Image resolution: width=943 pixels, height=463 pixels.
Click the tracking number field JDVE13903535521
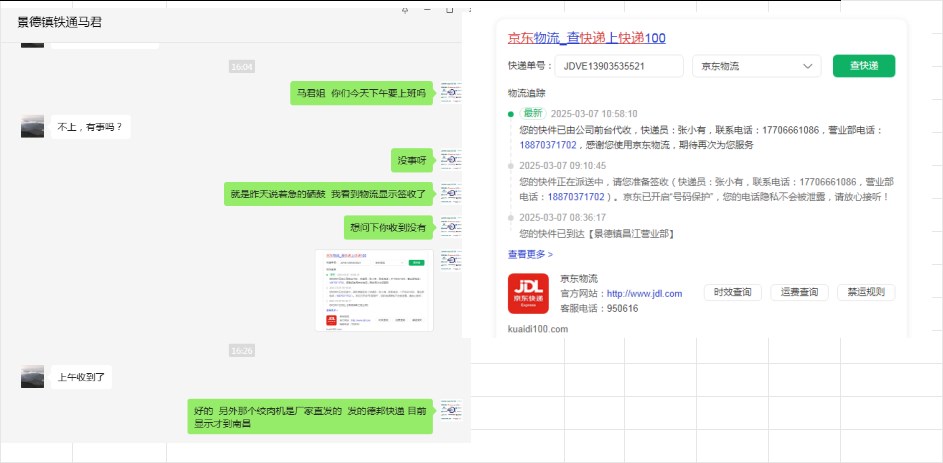click(x=619, y=66)
